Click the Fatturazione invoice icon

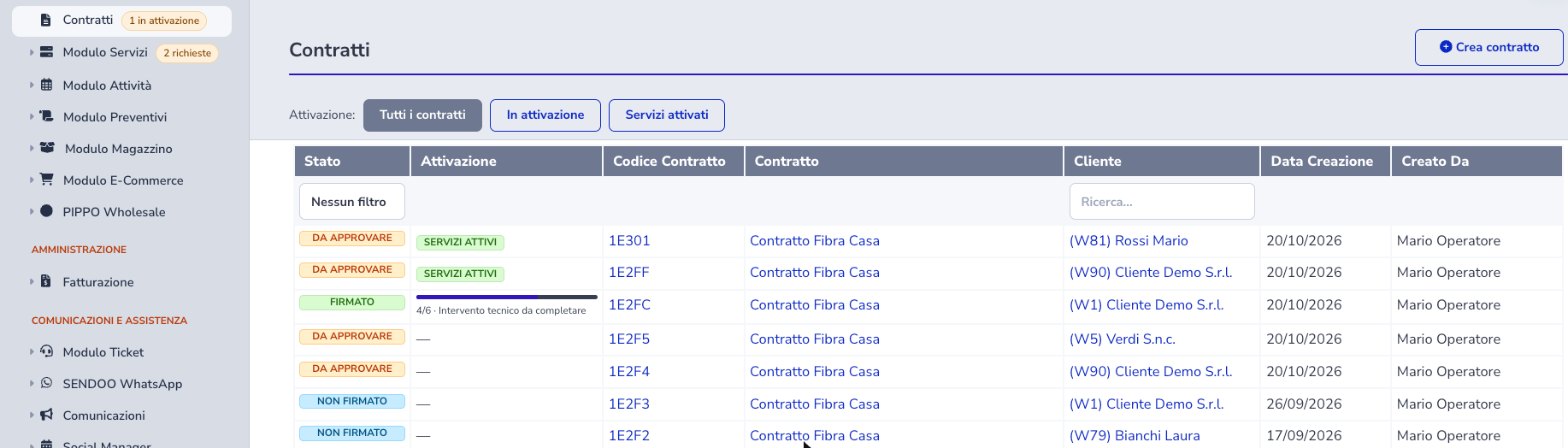point(46,282)
